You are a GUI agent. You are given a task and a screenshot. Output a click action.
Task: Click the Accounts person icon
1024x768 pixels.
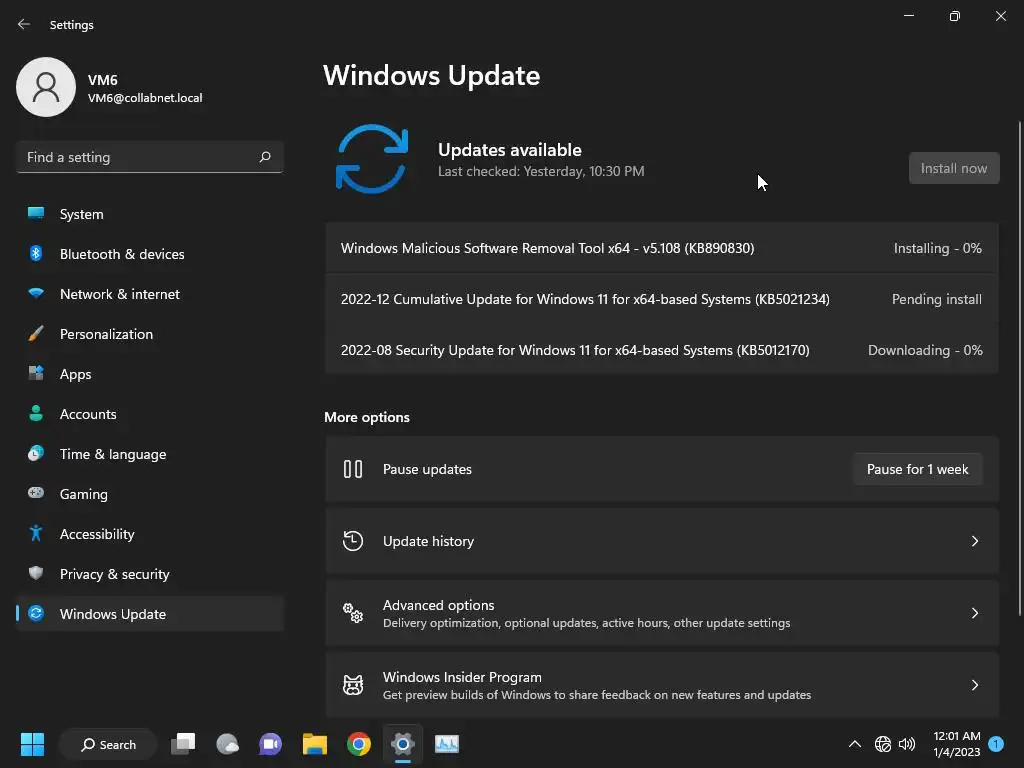coord(36,413)
